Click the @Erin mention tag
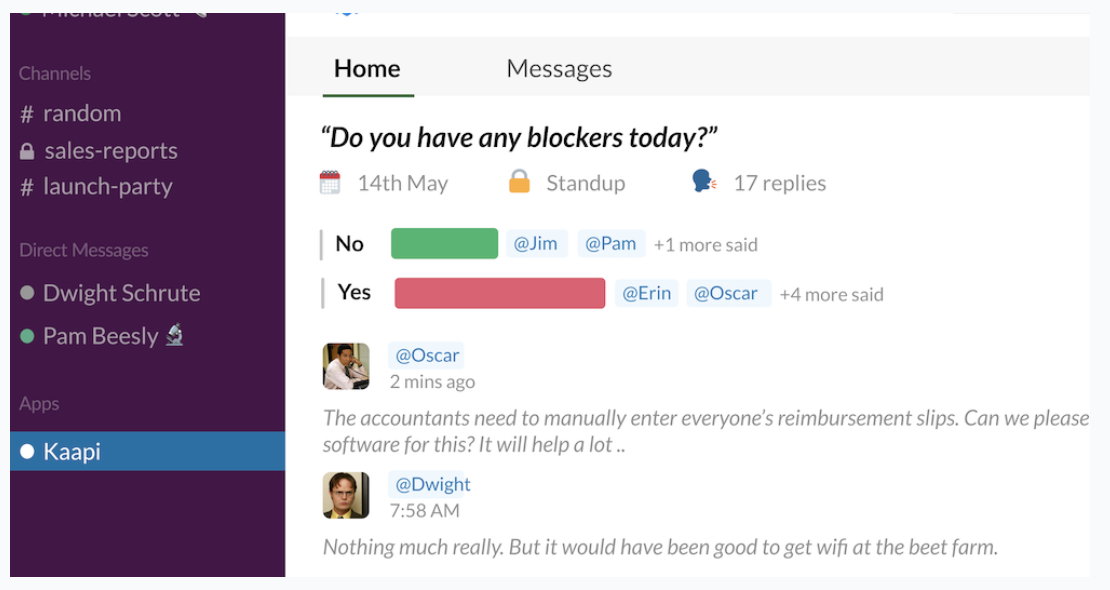1110x590 pixels. (646, 293)
